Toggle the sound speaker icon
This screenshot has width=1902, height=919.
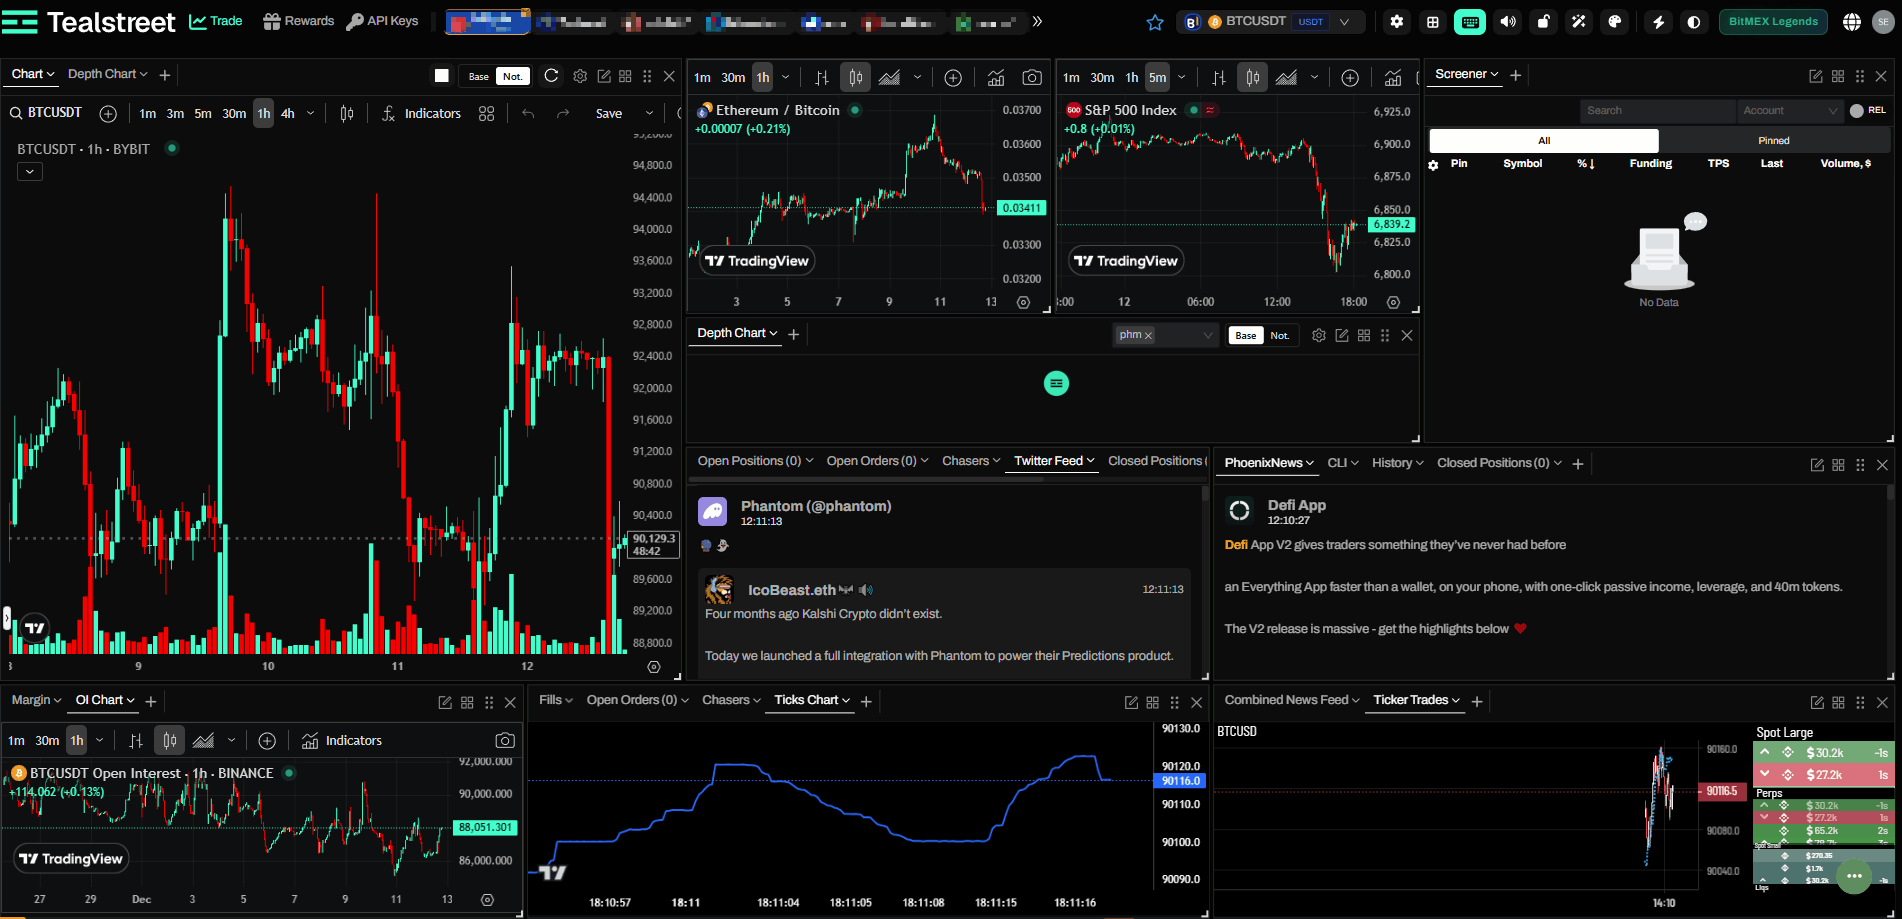[x=1508, y=22]
